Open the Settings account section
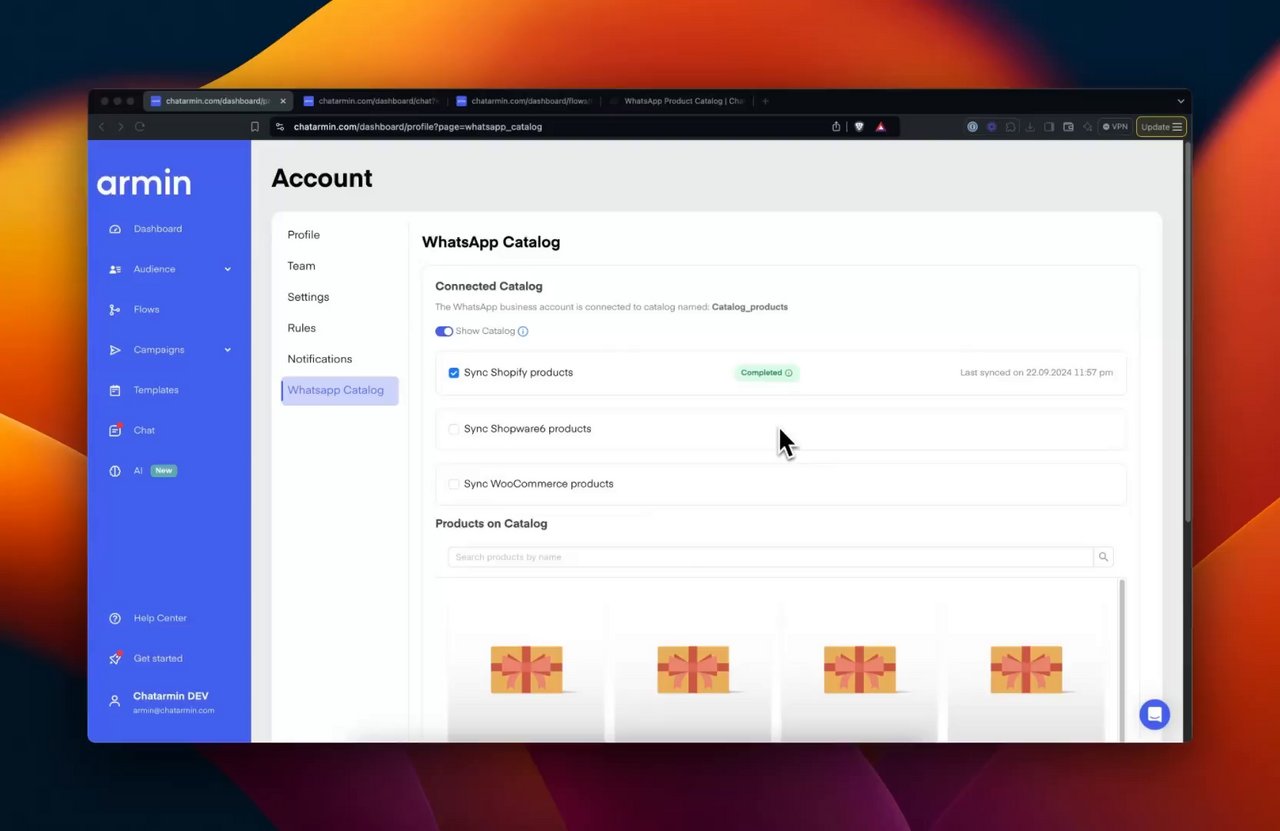This screenshot has height=831, width=1280. (x=308, y=297)
